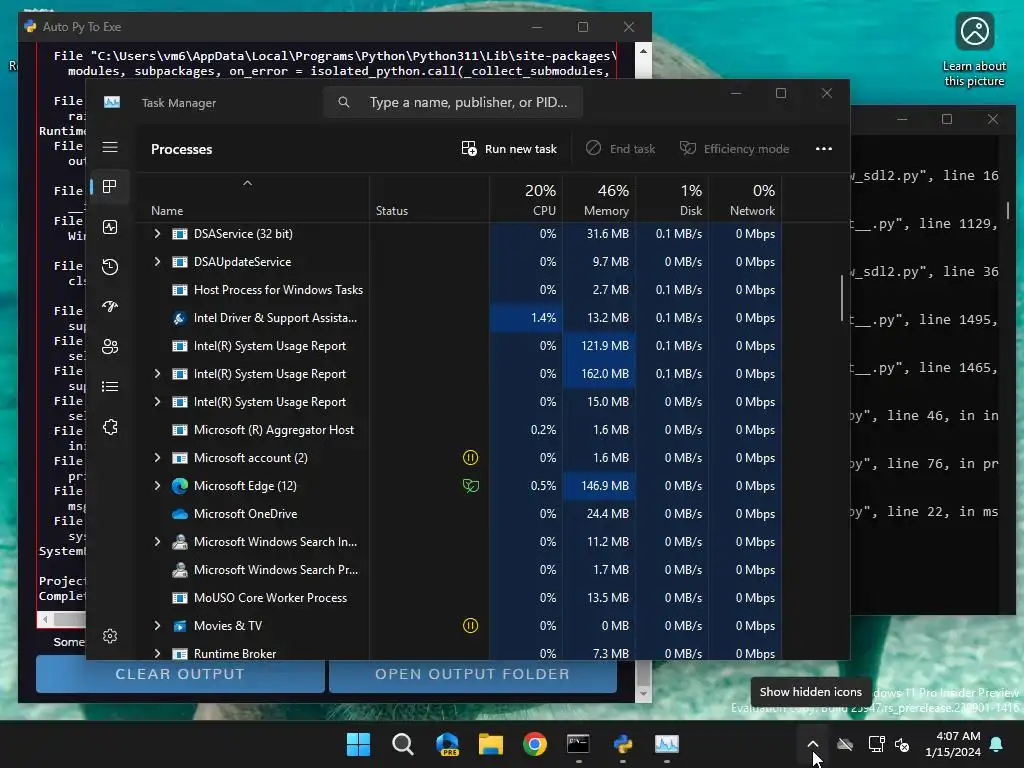Click the Microsoft OneDrive cloud icon
Viewport: 1024px width, 768px height.
point(180,514)
